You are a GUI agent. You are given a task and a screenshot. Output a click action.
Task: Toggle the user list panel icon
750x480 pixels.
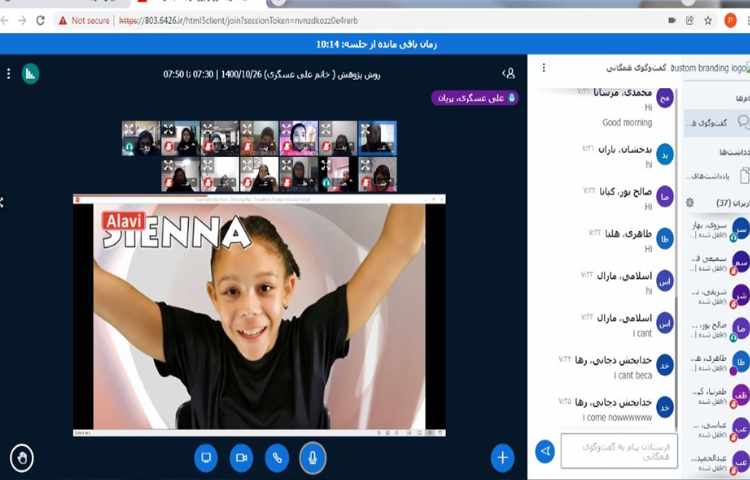coord(509,73)
